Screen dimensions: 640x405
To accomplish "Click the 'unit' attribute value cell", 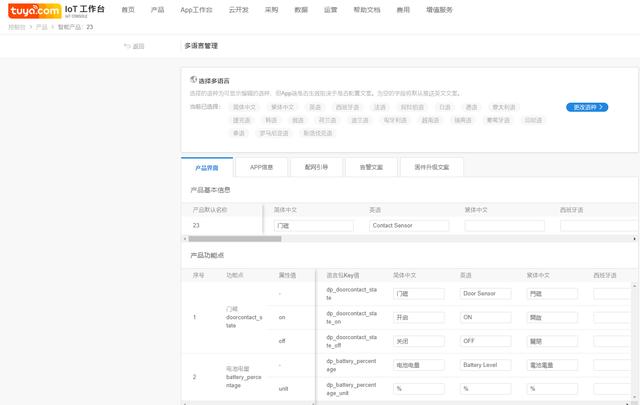I will [283, 389].
